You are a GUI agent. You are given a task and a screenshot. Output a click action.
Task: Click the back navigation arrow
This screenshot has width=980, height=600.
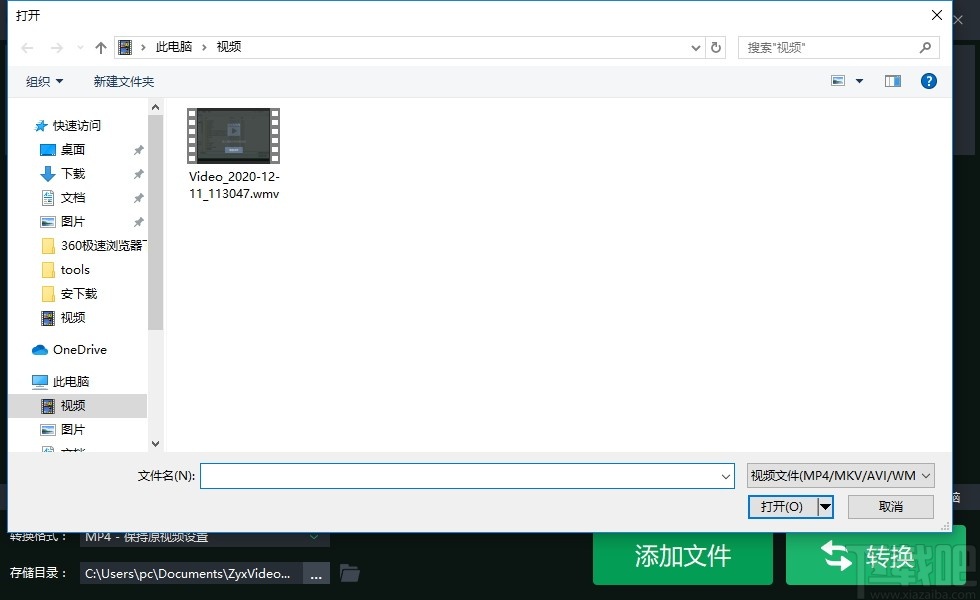pyautogui.click(x=26, y=47)
